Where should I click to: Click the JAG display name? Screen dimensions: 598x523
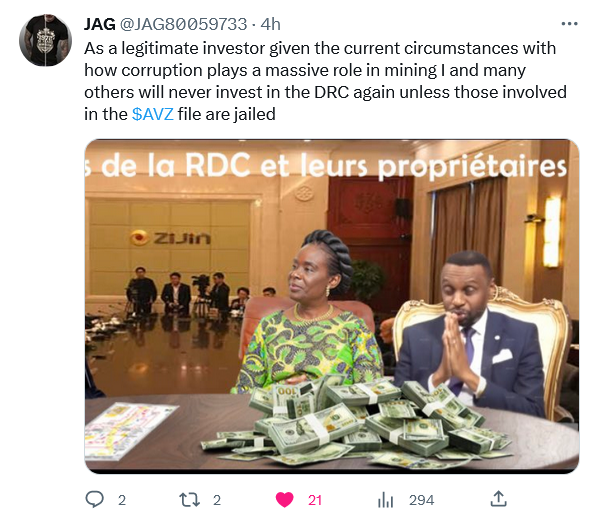[100, 24]
